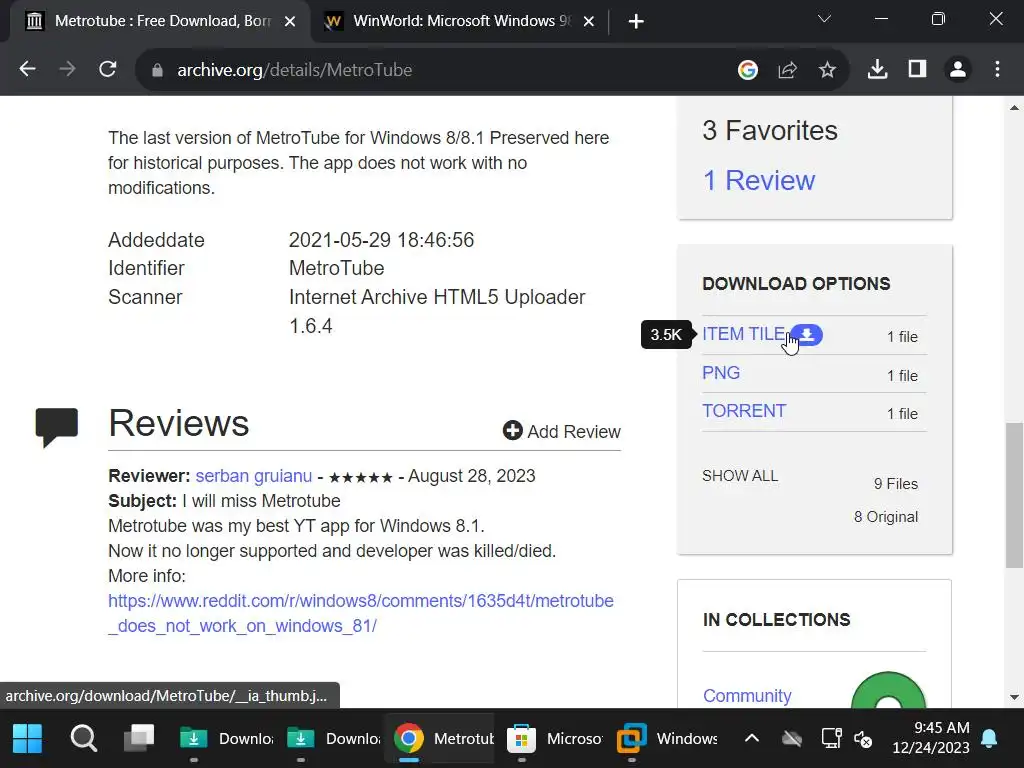Open the PNG download option
The image size is (1024, 768).
pos(721,373)
